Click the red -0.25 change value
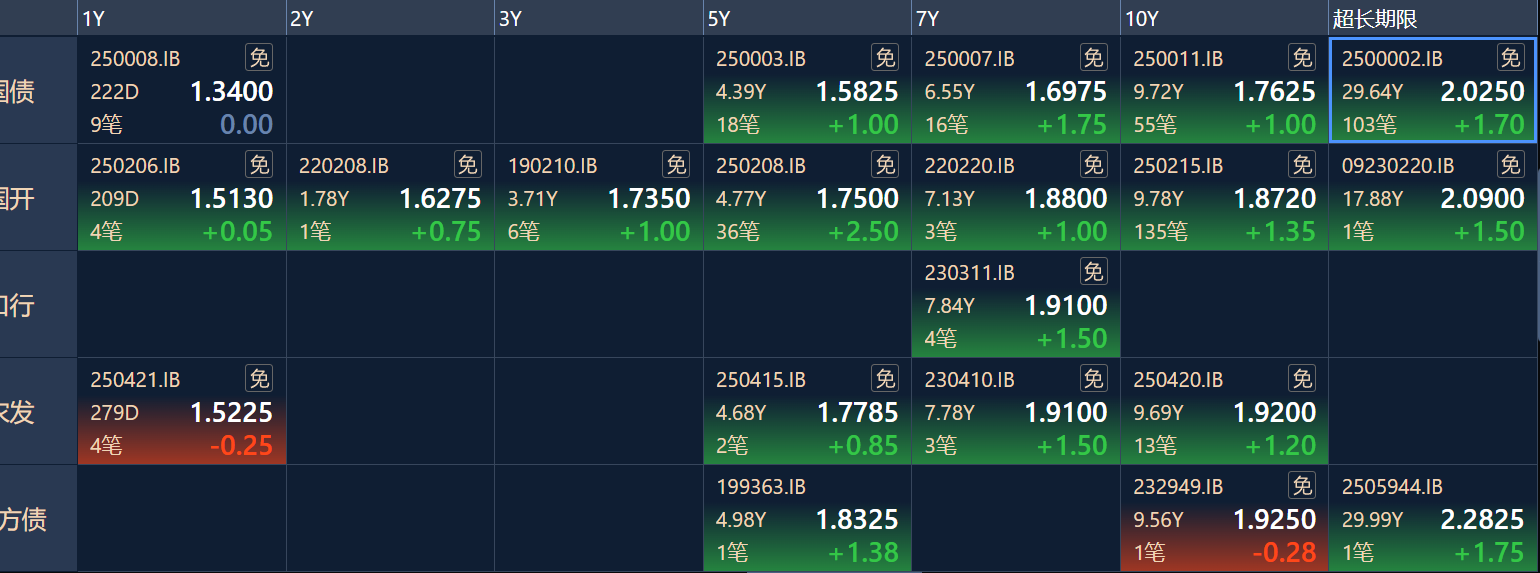The height and width of the screenshot is (573, 1540). point(241,446)
